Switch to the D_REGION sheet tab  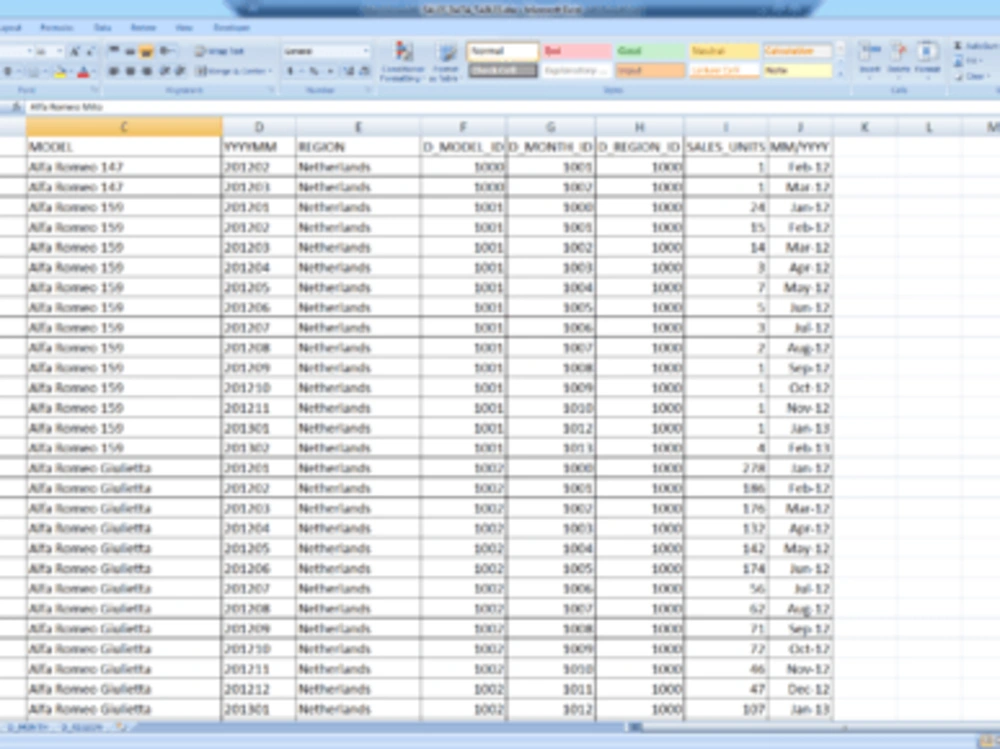click(x=82, y=727)
